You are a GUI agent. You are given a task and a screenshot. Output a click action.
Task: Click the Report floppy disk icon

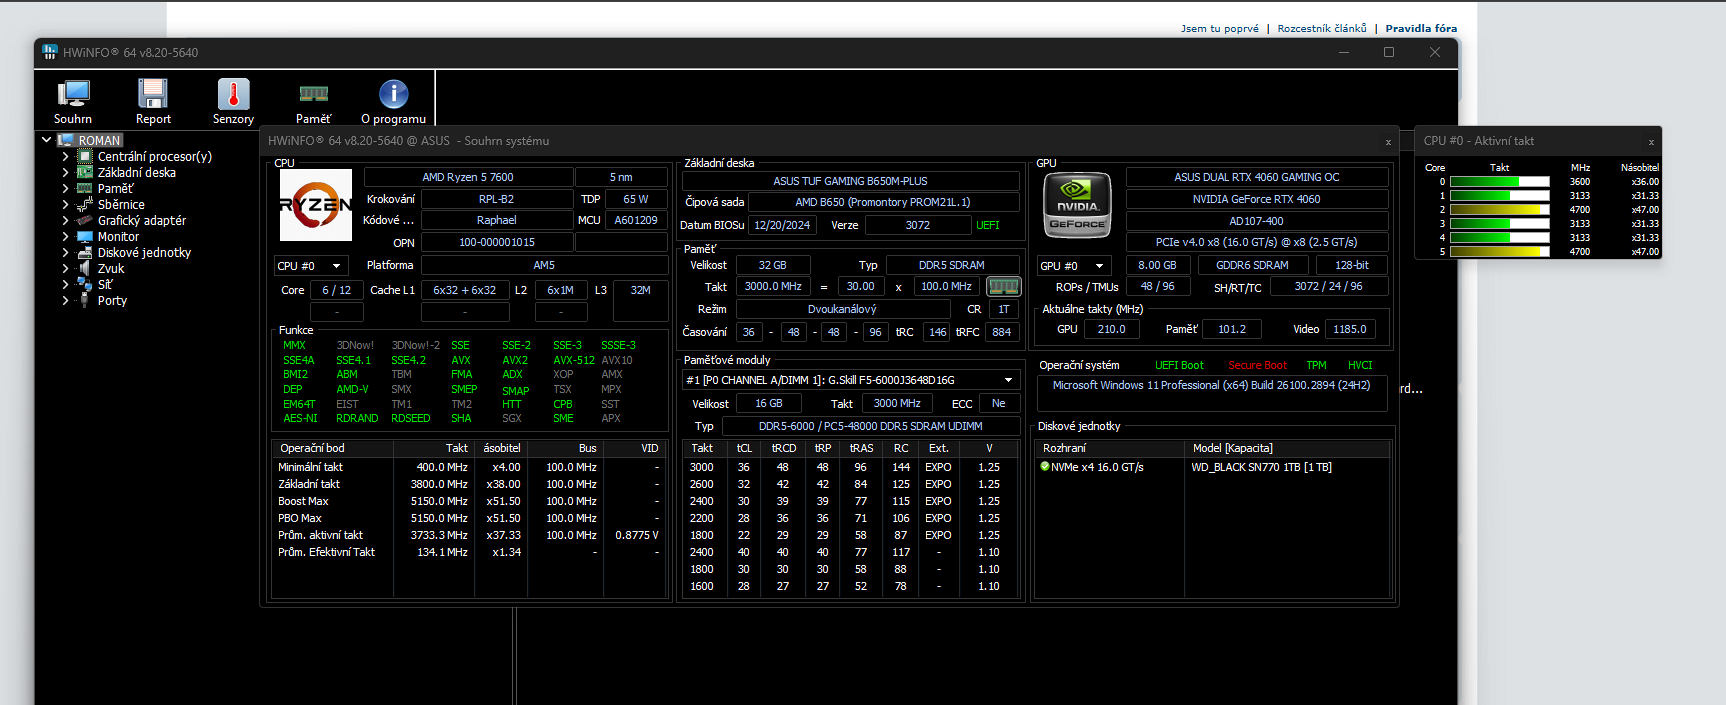click(x=153, y=95)
